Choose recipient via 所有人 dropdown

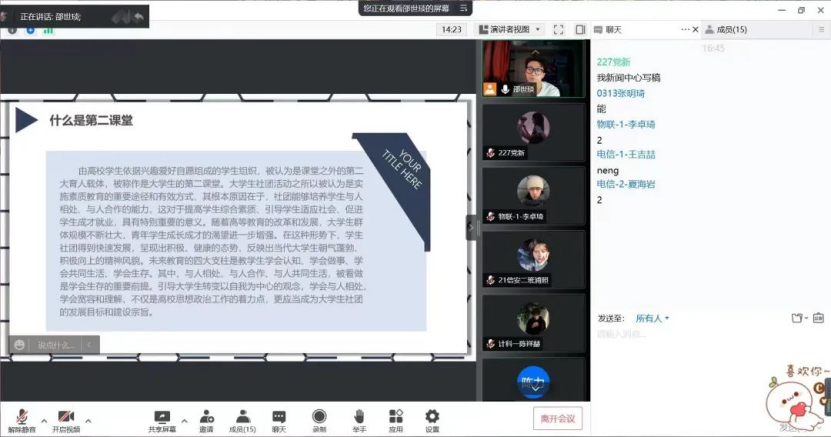click(652, 319)
